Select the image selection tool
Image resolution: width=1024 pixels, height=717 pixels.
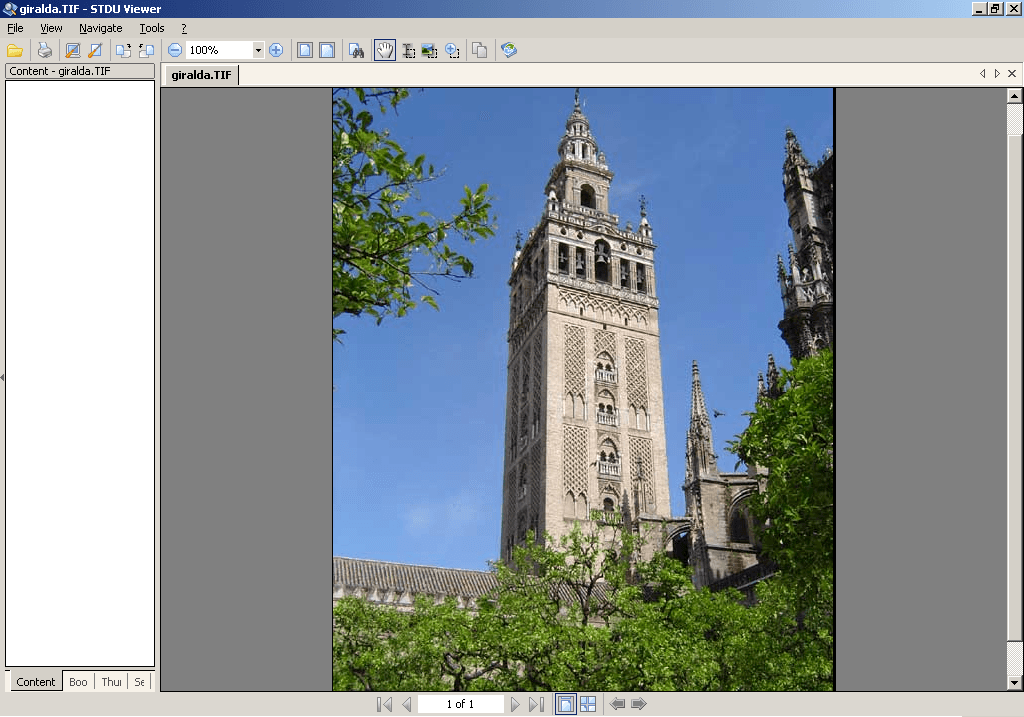pyautogui.click(x=430, y=50)
